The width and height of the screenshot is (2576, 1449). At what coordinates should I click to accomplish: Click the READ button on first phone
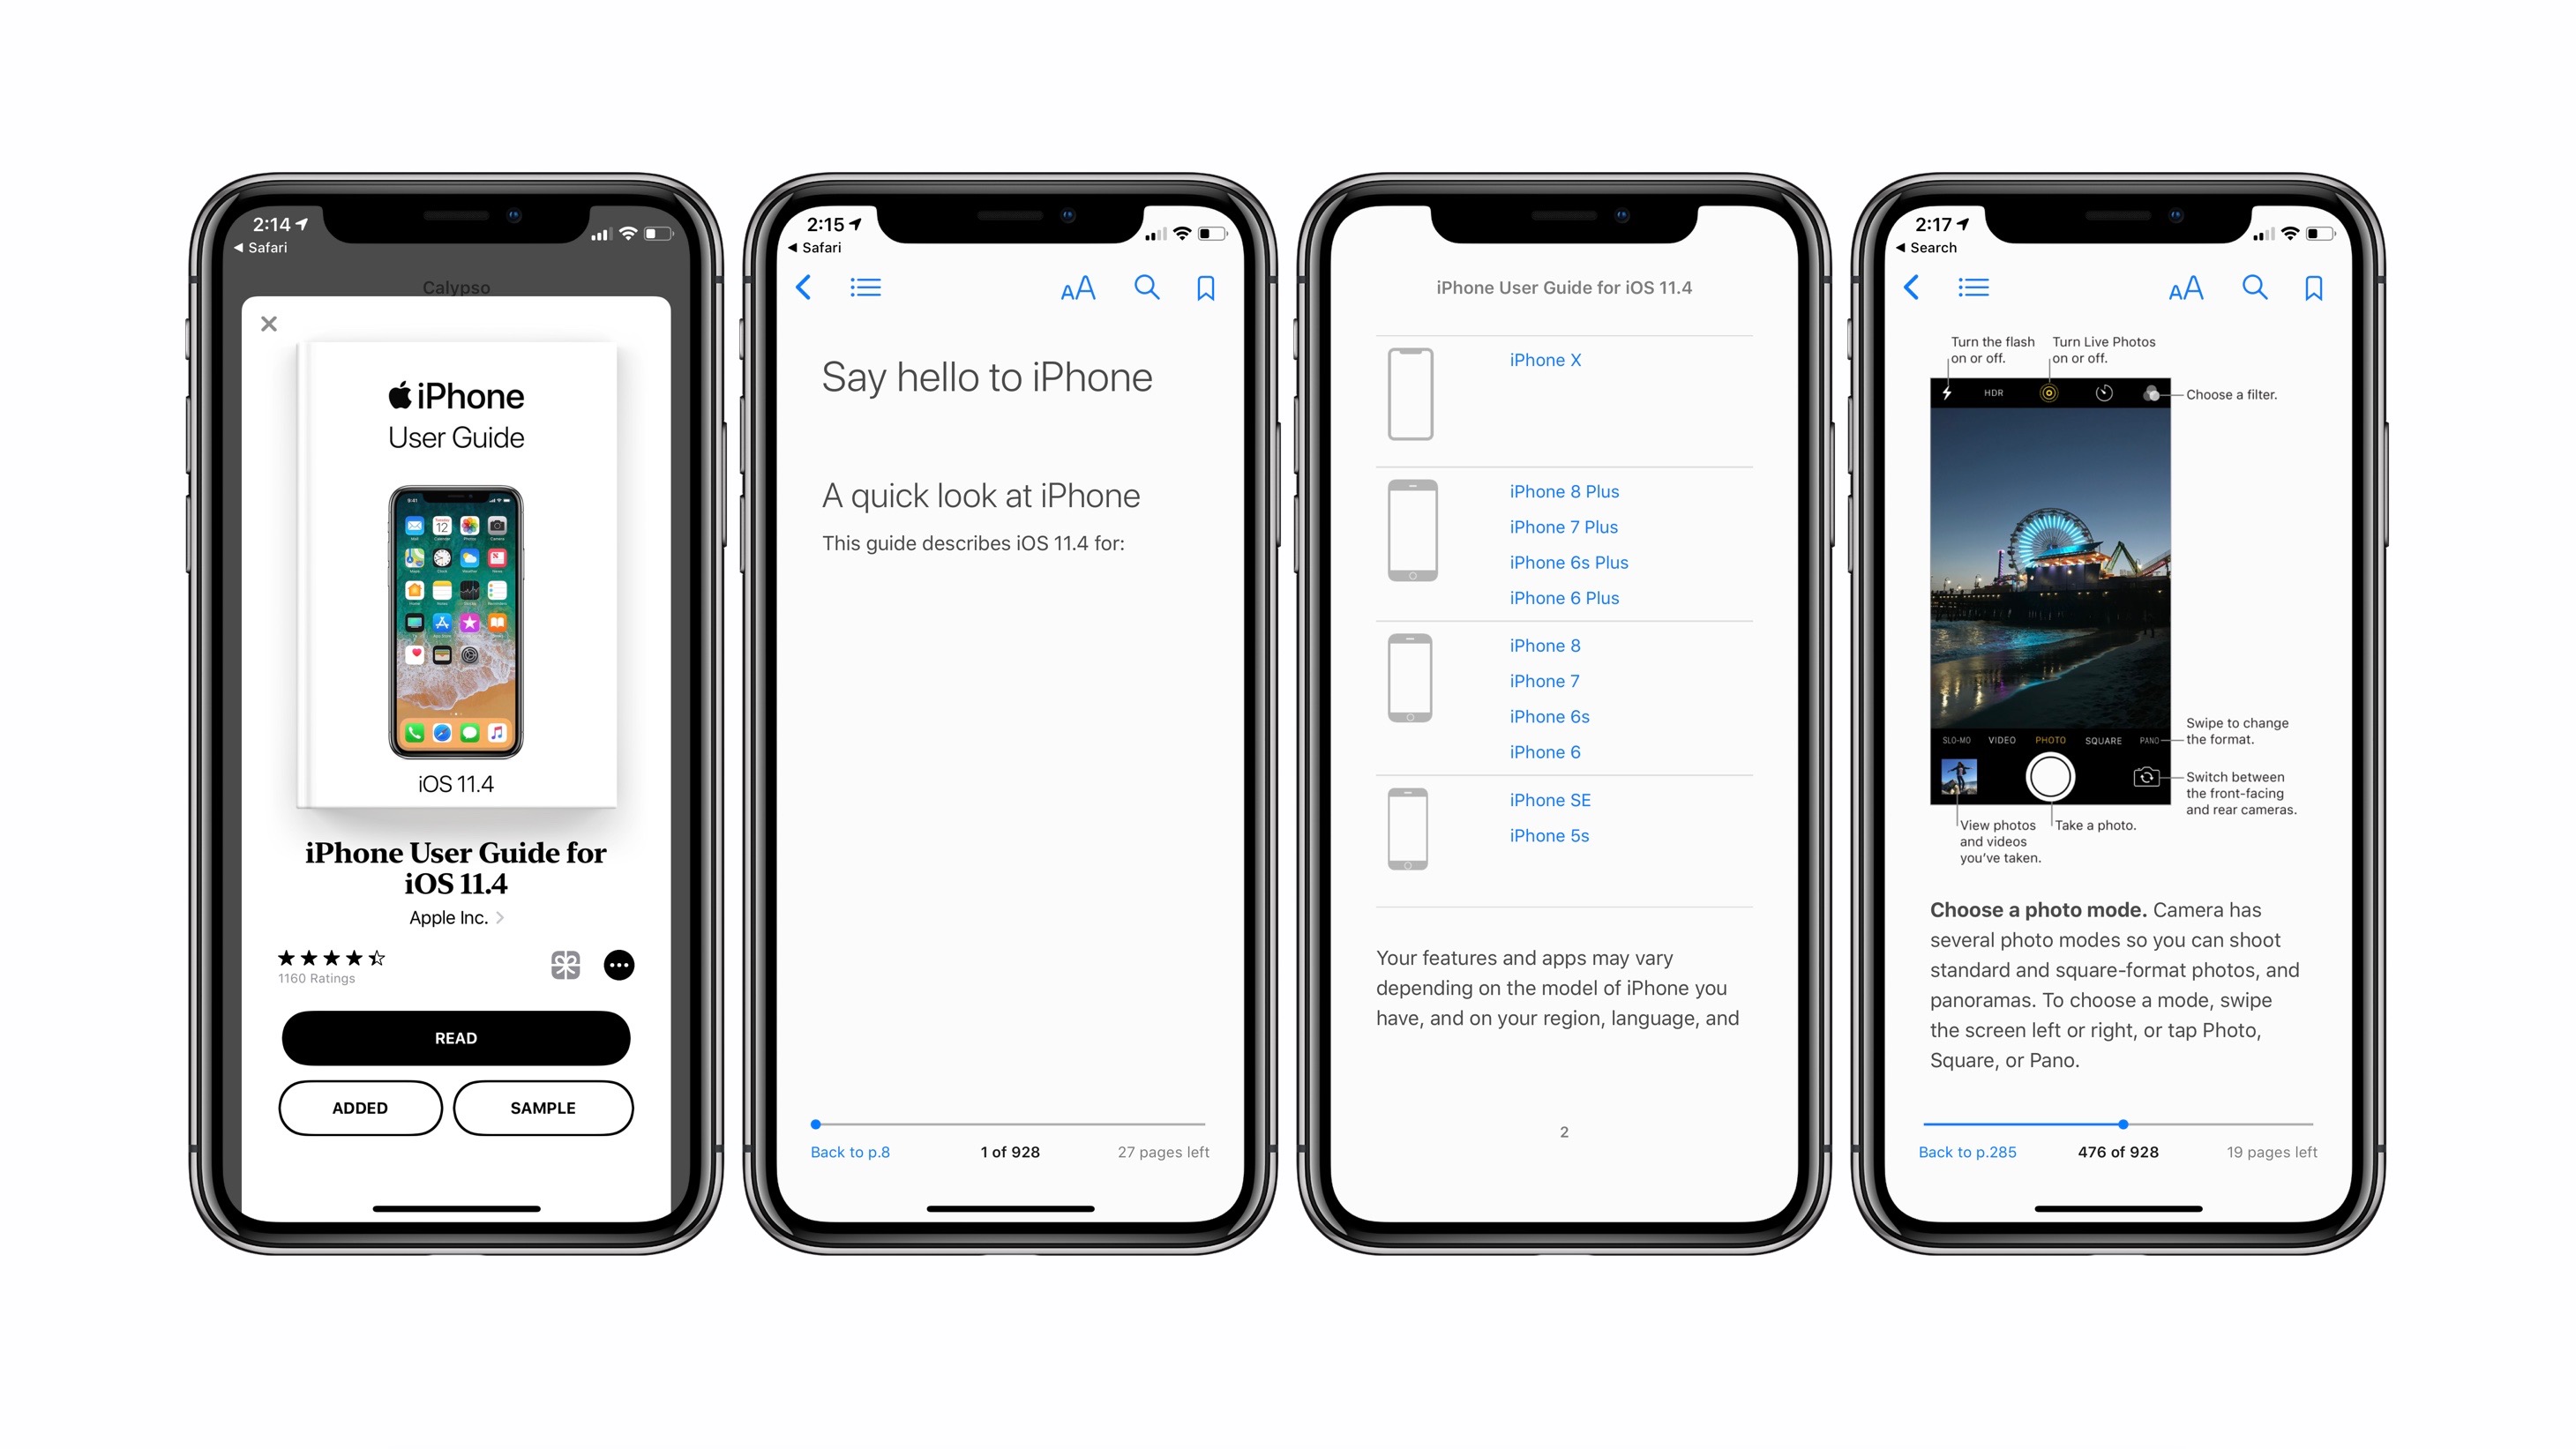(x=456, y=1035)
